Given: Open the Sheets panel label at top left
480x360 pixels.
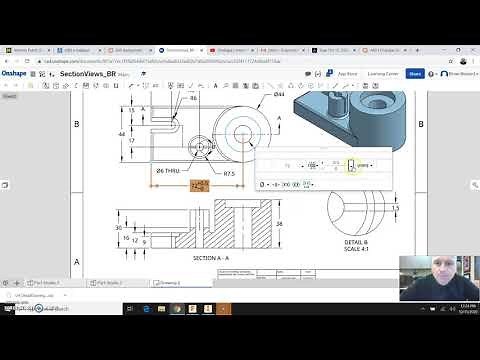Looking at the screenshot, I should tap(9, 96).
